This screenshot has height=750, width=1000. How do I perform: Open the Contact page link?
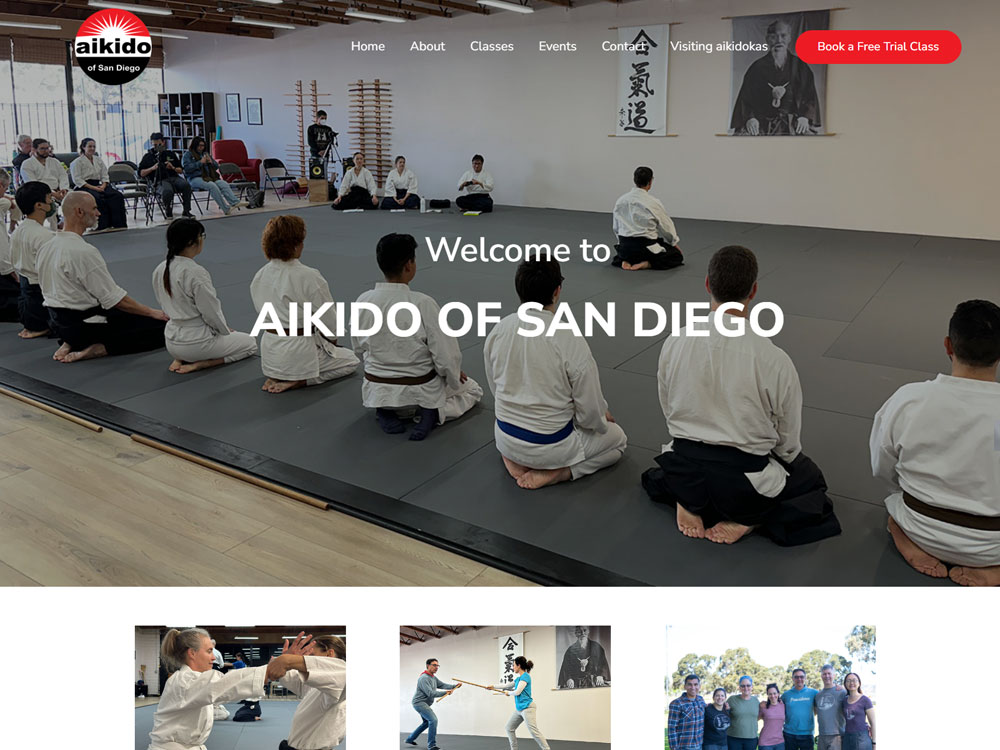point(623,47)
